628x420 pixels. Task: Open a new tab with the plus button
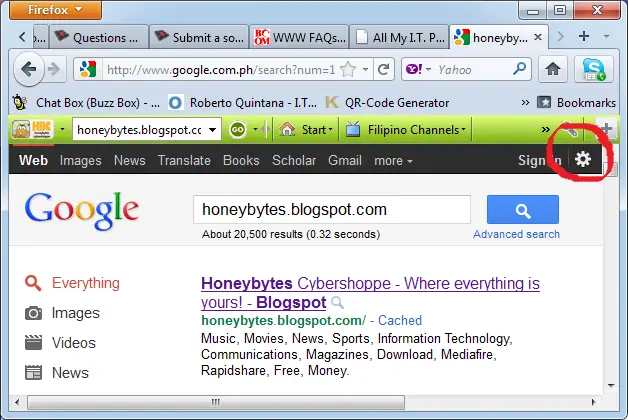(584, 36)
